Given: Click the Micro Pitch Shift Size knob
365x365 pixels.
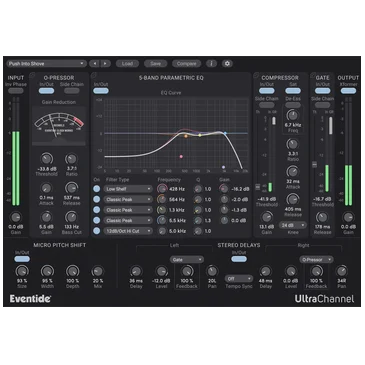Looking at the screenshot, I should pyautogui.click(x=22, y=271).
